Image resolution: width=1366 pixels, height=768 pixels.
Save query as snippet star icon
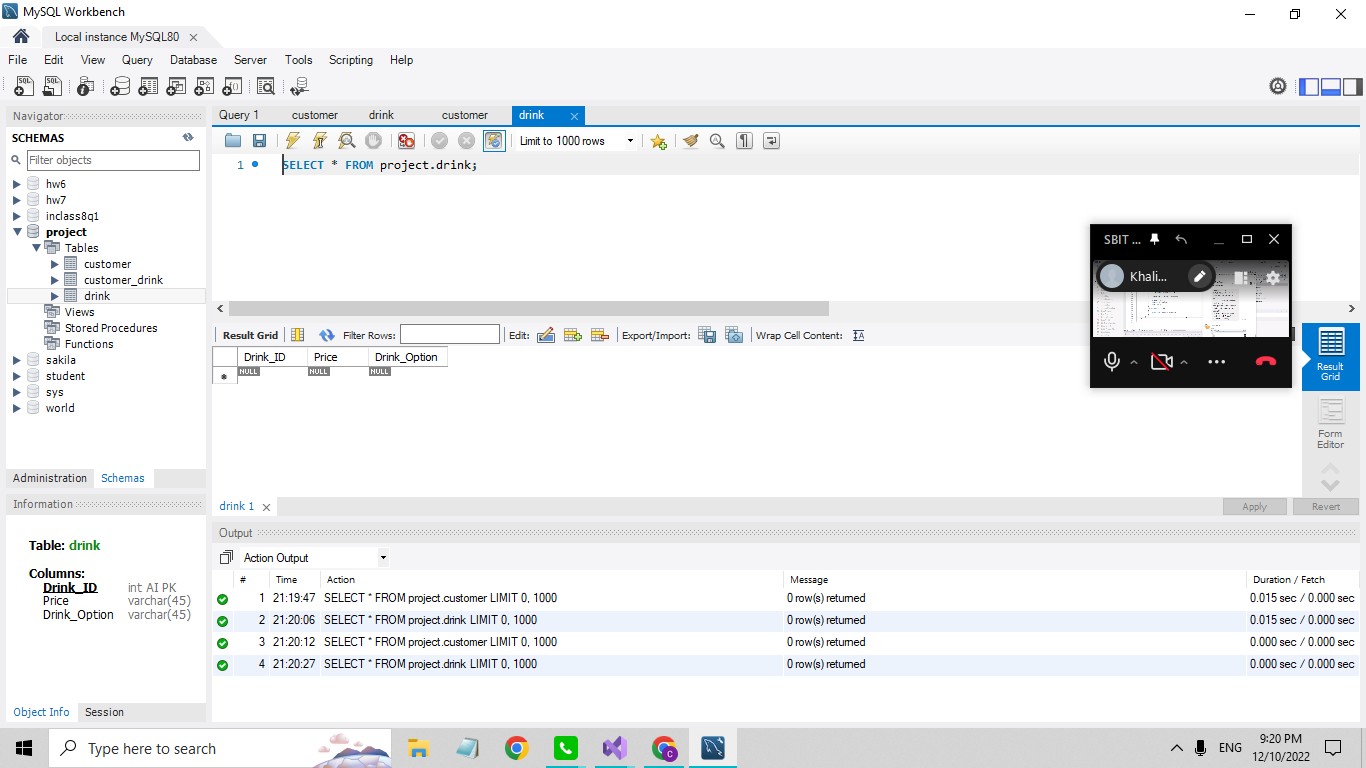pos(658,141)
